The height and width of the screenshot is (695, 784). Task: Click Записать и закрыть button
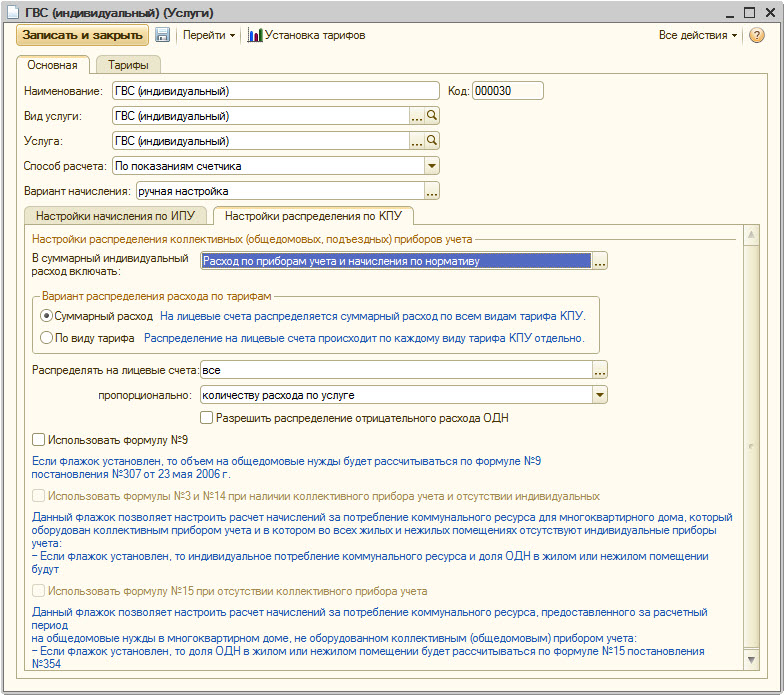point(82,35)
